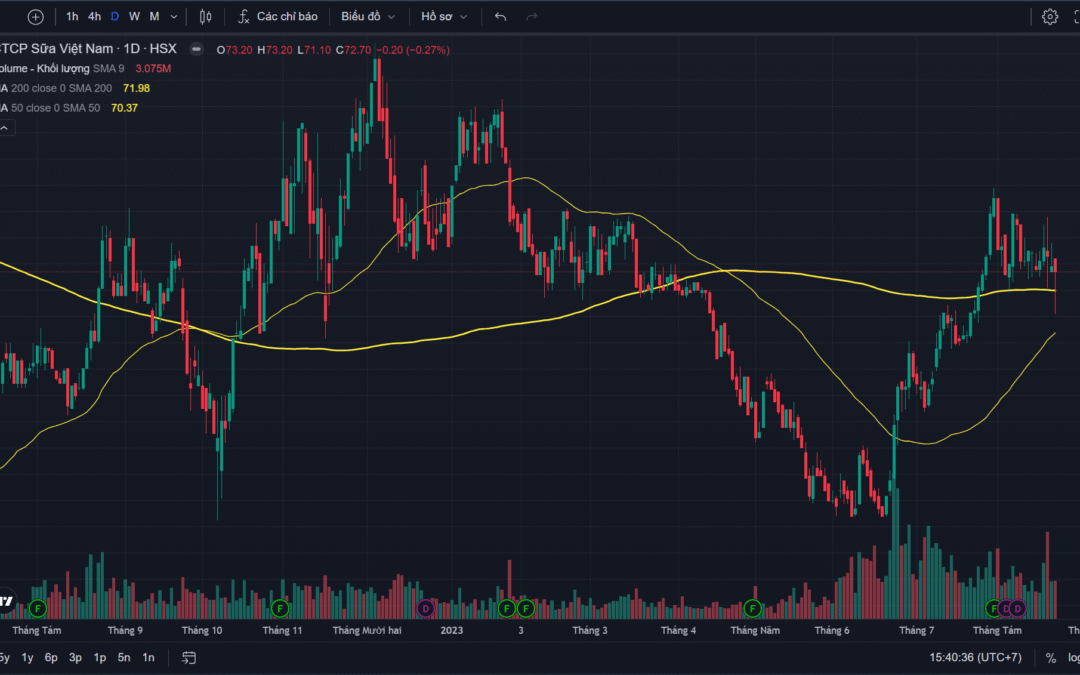Open chart settings gear icon
This screenshot has width=1080, height=675.
1049,16
